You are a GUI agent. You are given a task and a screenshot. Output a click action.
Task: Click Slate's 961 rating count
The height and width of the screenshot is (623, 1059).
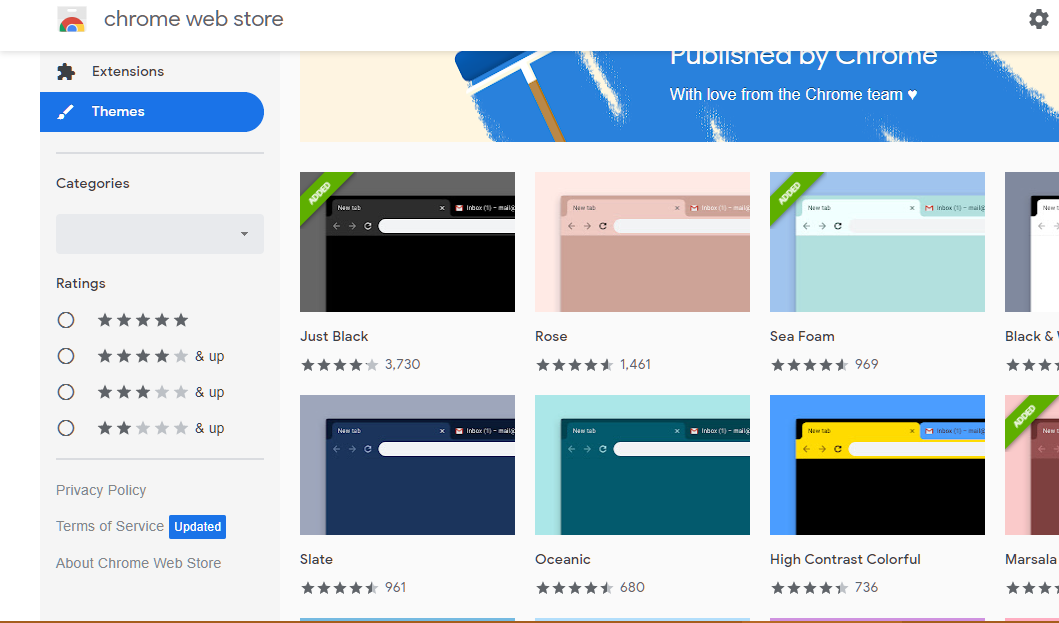point(396,587)
